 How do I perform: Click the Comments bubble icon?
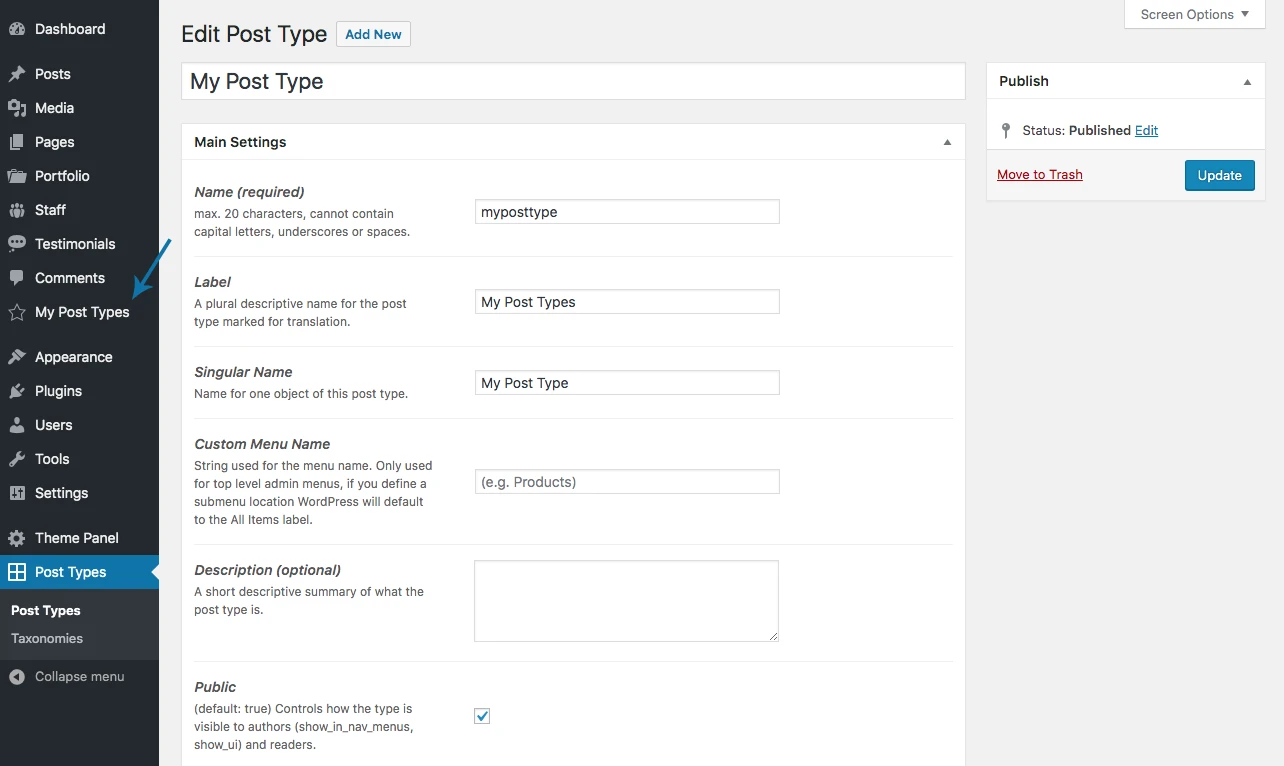[17, 277]
